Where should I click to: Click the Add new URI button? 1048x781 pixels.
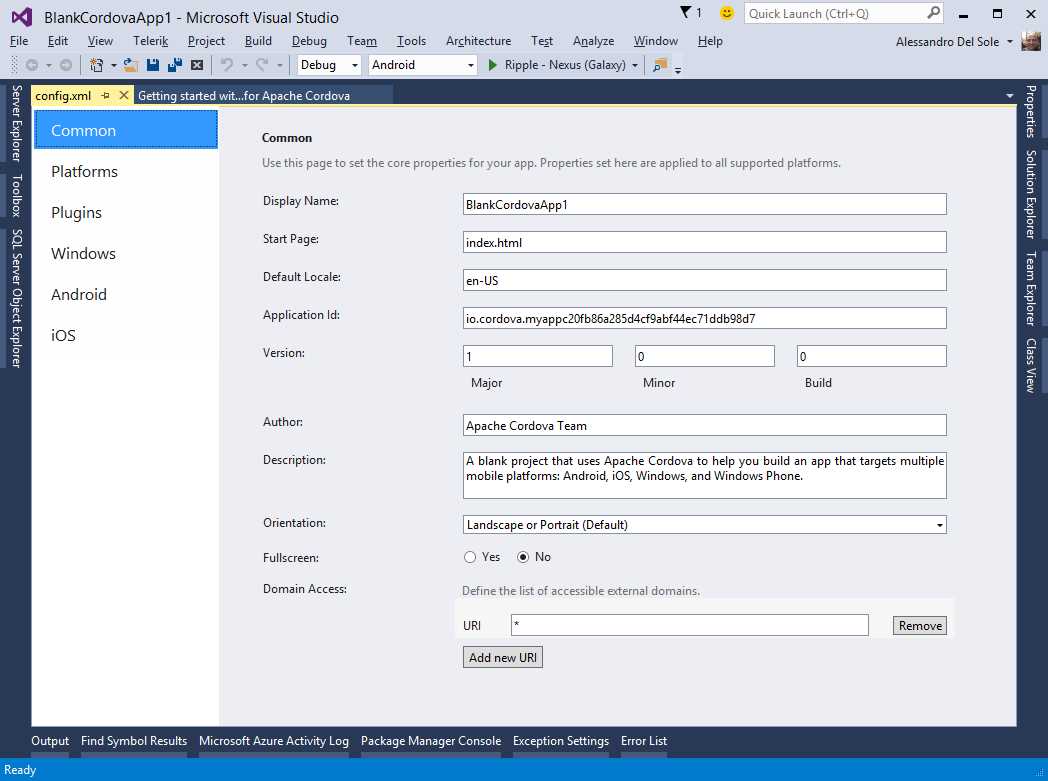click(x=502, y=657)
